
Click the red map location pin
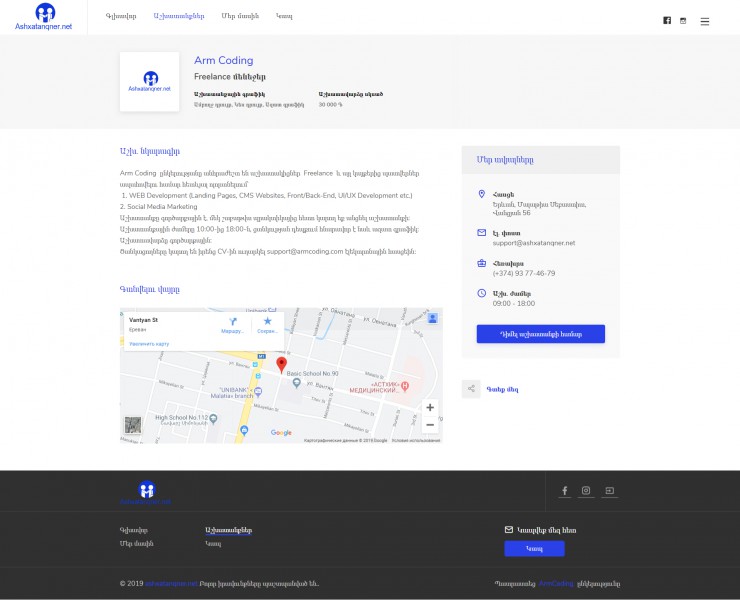tap(281, 365)
